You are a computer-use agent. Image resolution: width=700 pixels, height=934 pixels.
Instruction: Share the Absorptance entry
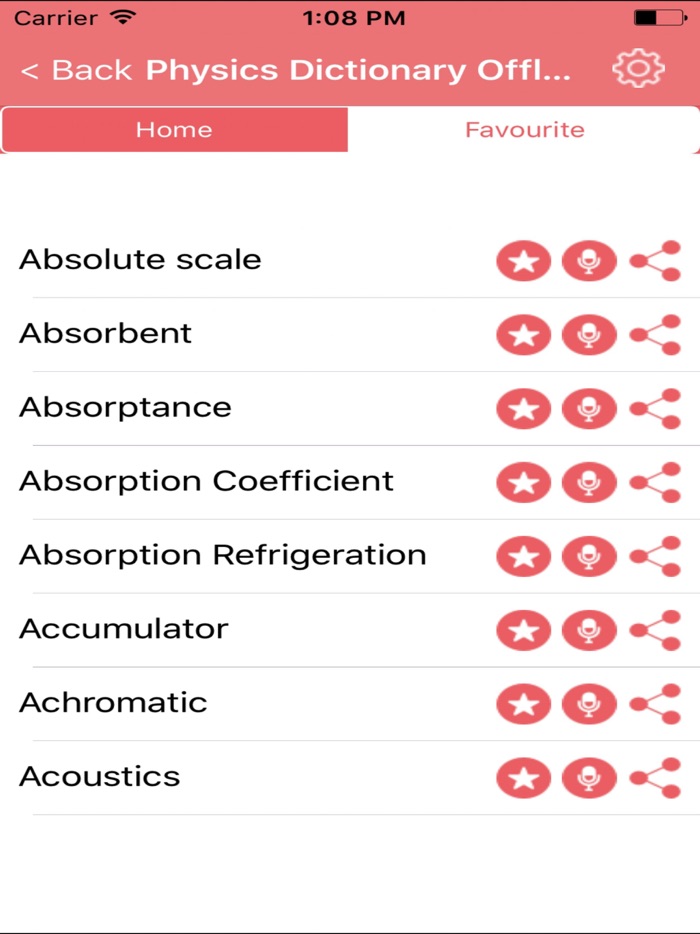tap(655, 409)
